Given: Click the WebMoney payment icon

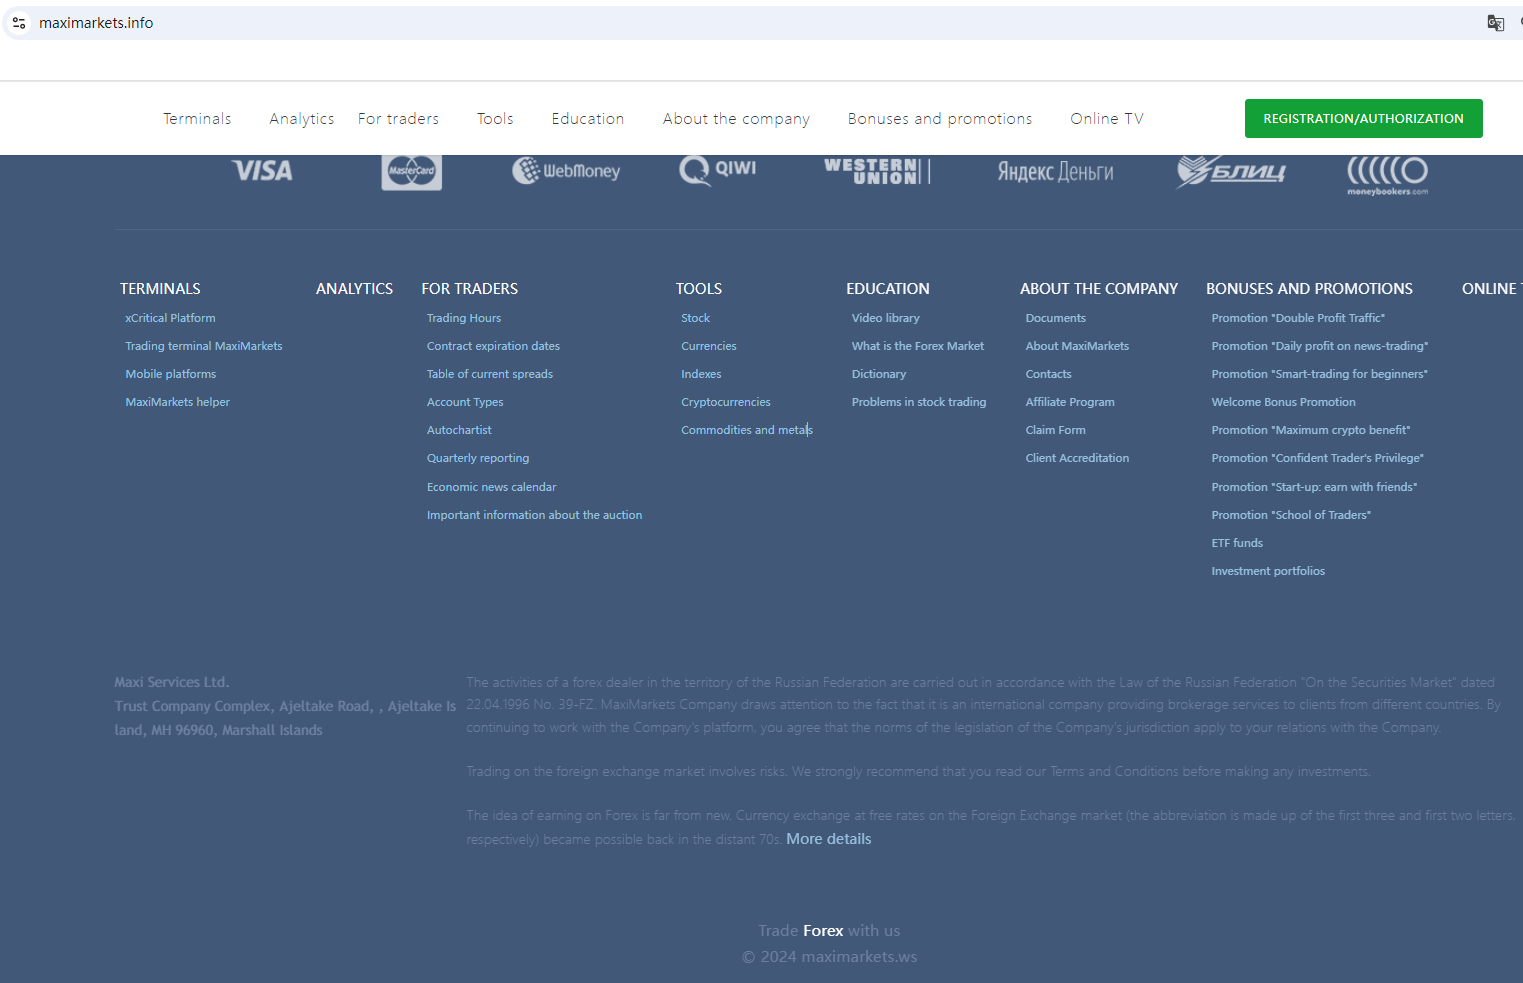Looking at the screenshot, I should pos(566,171).
